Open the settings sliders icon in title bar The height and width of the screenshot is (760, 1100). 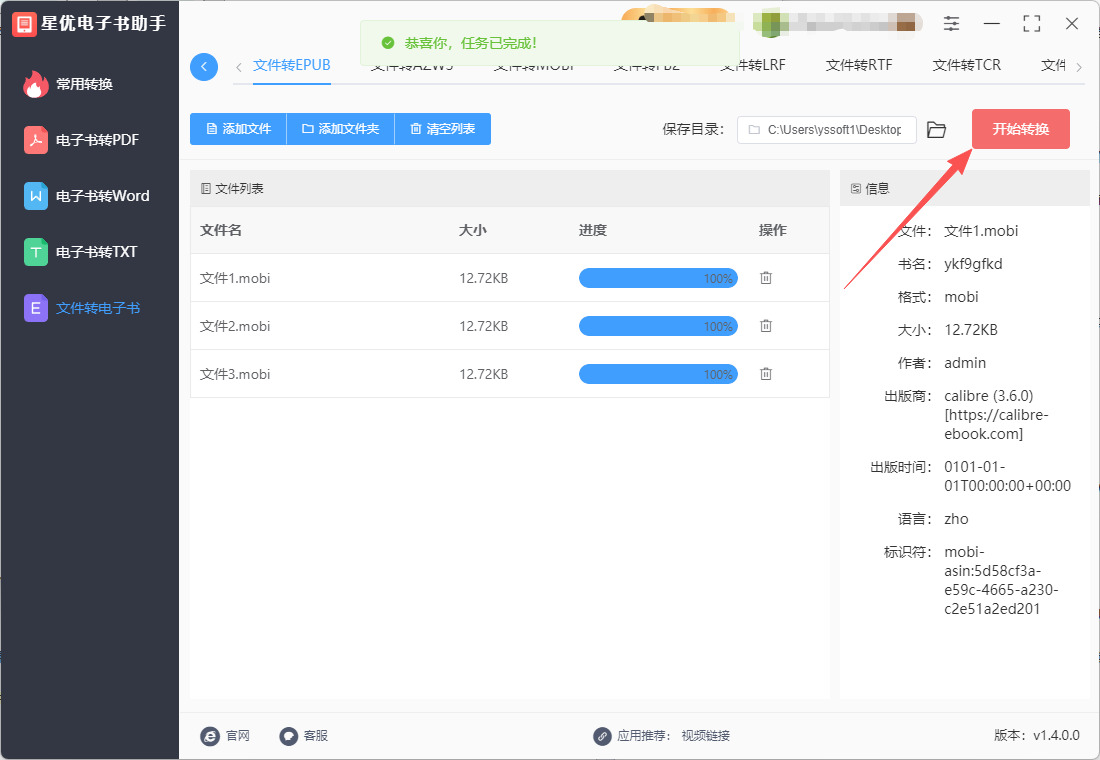tap(951, 24)
